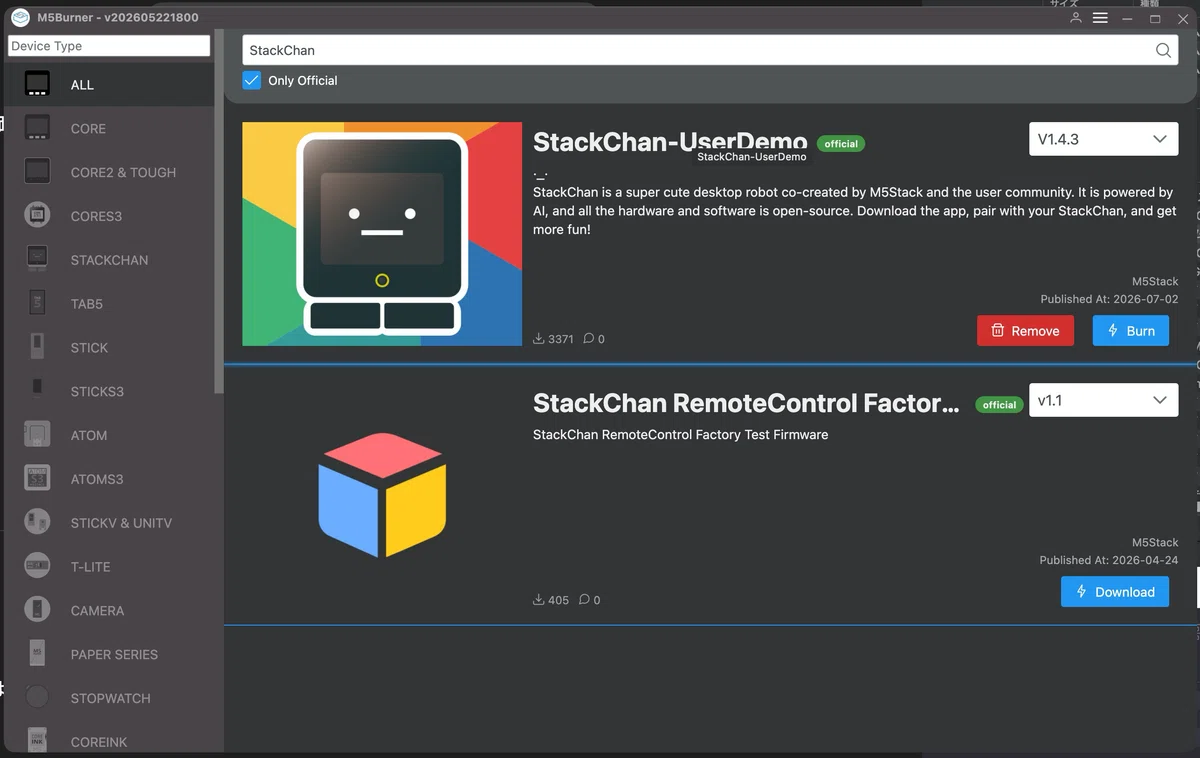Select the STICKV & UNITV device icon
Viewport: 1200px width, 758px height.
point(37,522)
